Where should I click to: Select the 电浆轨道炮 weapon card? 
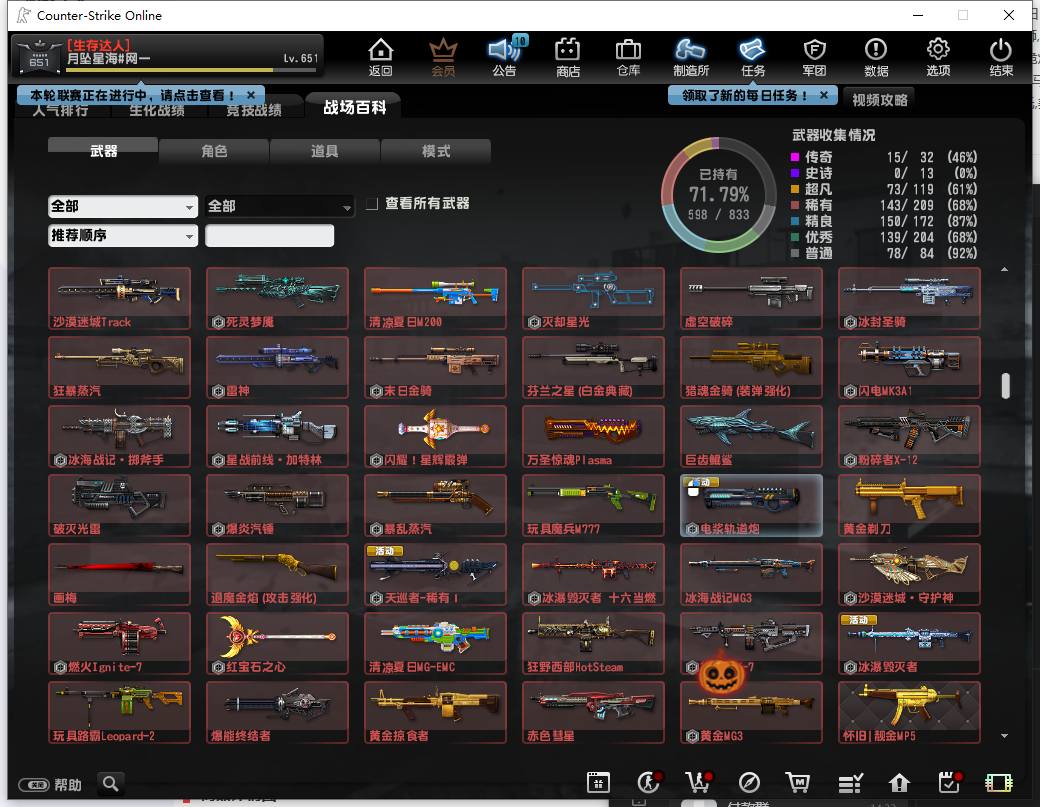(x=751, y=505)
